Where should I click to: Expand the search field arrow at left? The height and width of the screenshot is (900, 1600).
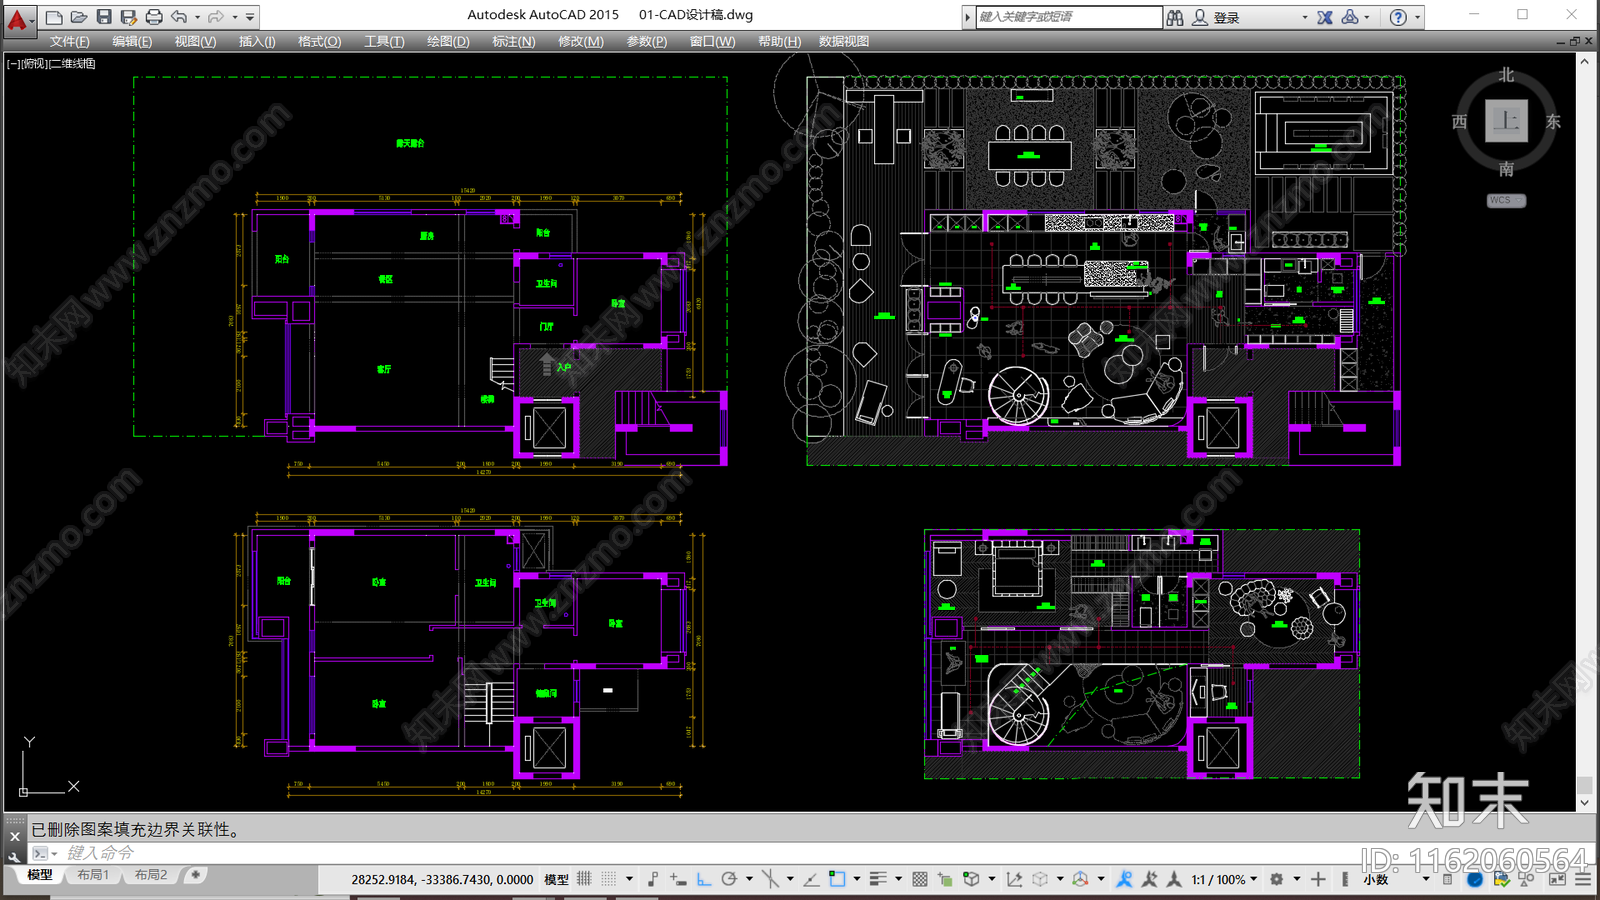coord(967,17)
